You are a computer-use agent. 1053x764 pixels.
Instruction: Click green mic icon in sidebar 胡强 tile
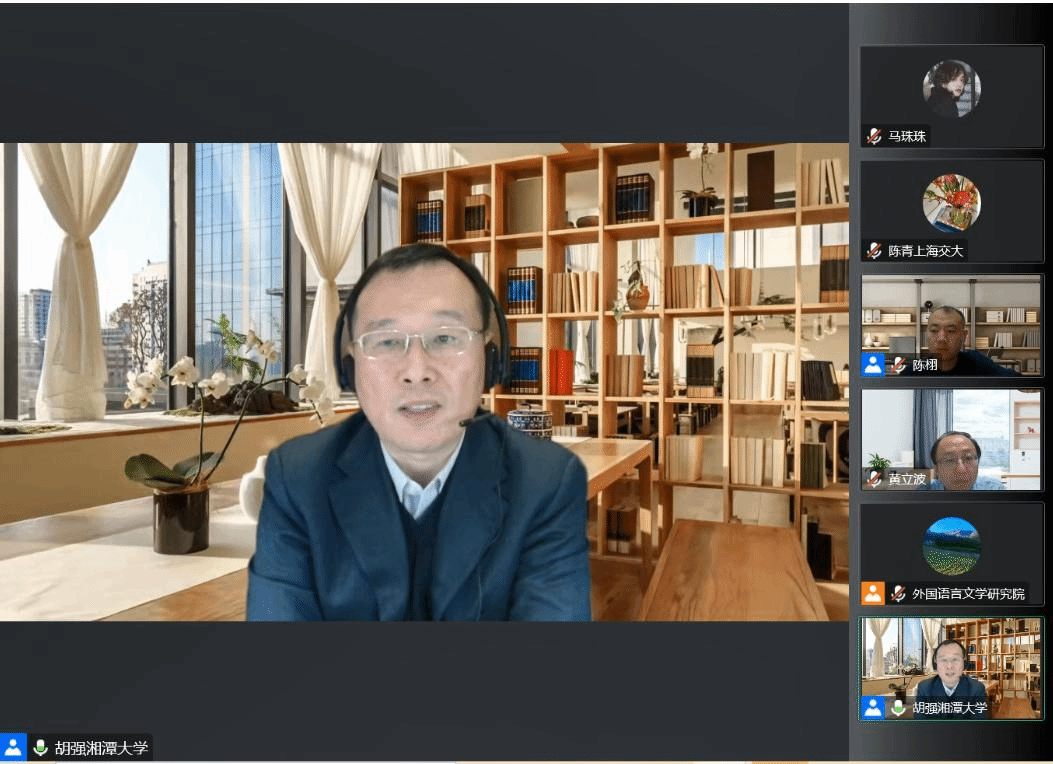899,707
